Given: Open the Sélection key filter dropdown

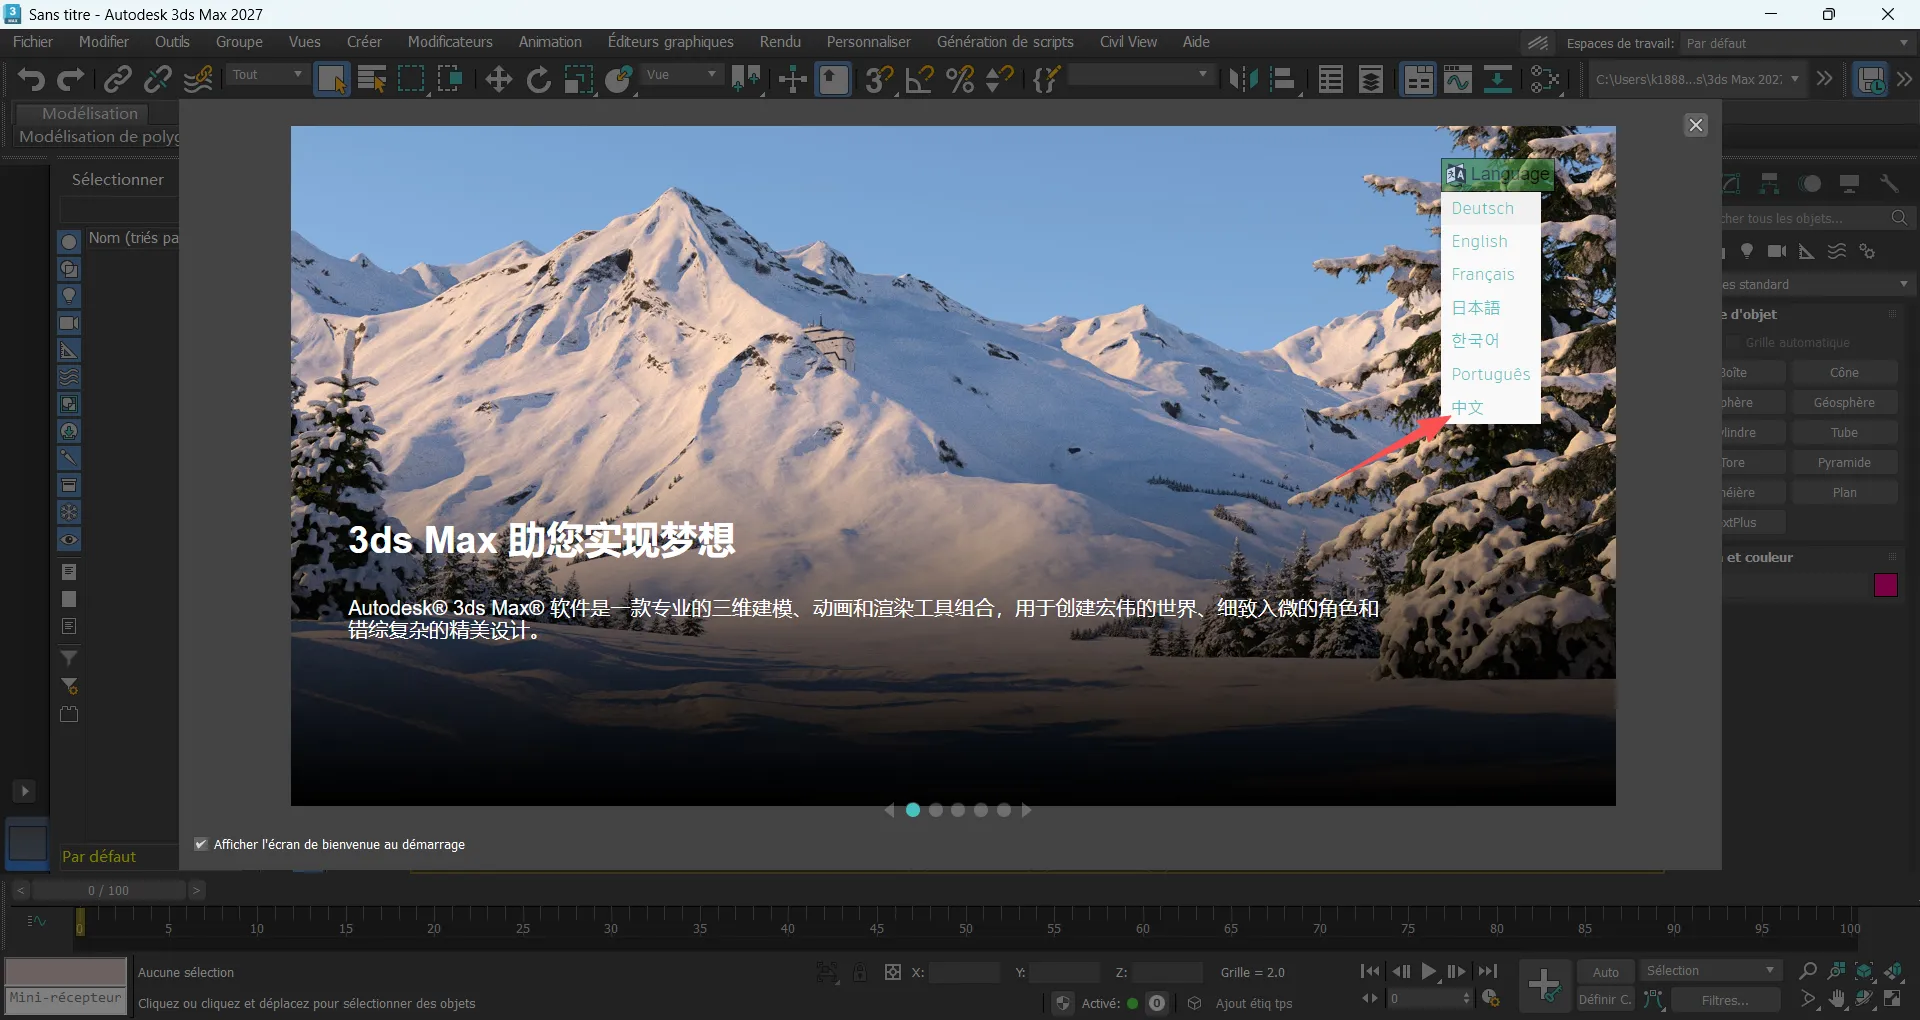Looking at the screenshot, I should [1710, 971].
